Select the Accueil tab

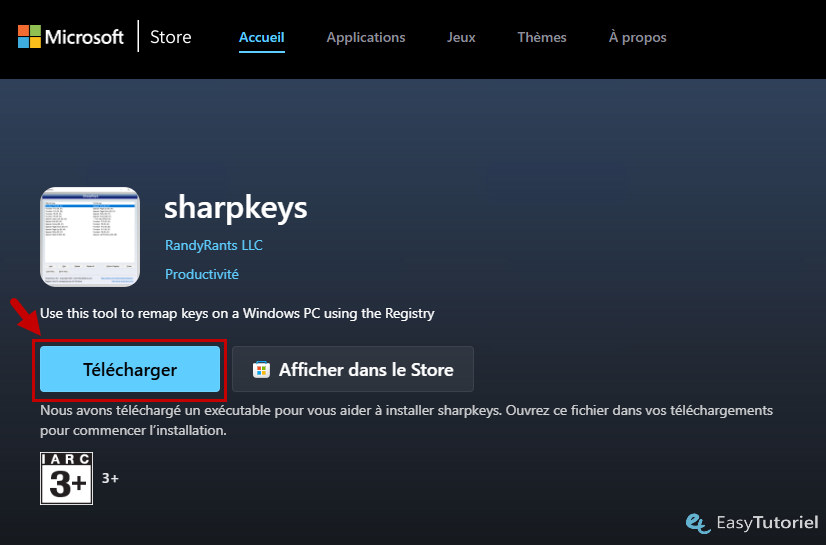pos(261,37)
